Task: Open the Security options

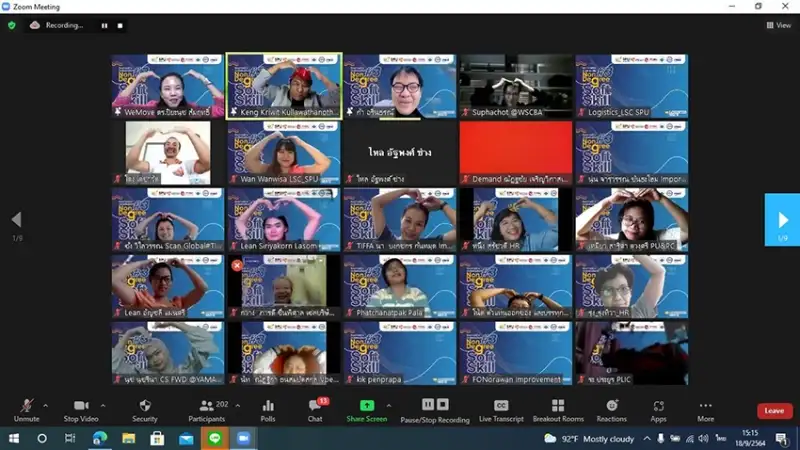Action: [x=145, y=410]
